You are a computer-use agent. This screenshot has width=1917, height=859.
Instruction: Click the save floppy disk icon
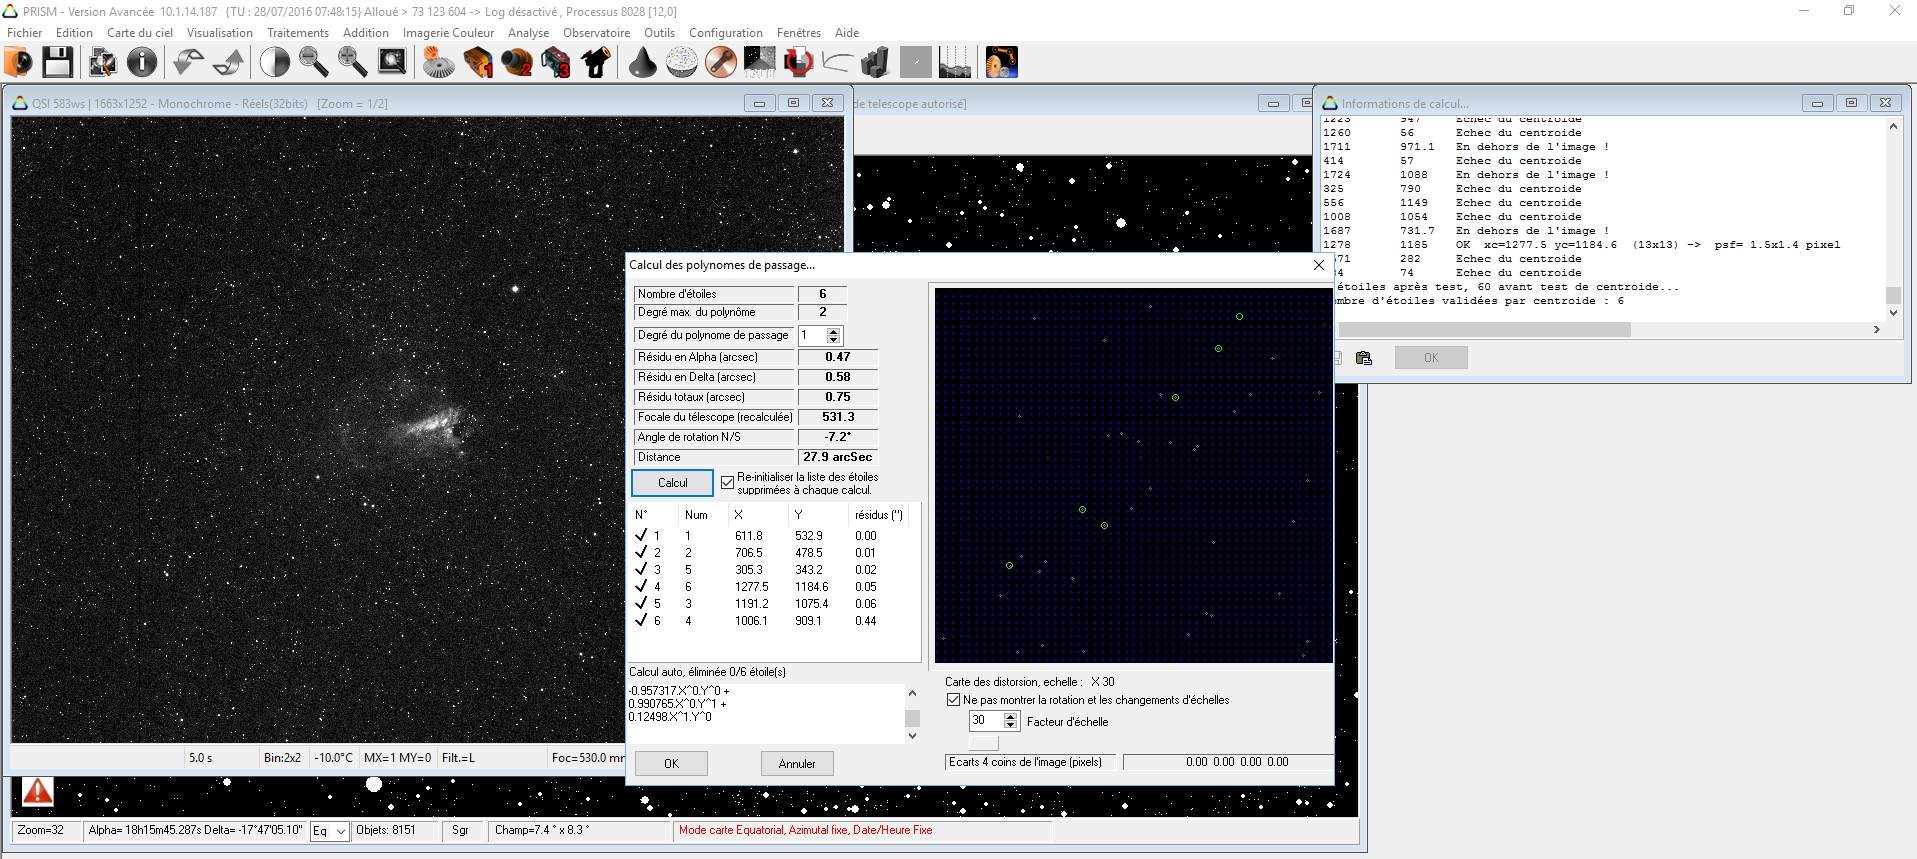click(57, 62)
